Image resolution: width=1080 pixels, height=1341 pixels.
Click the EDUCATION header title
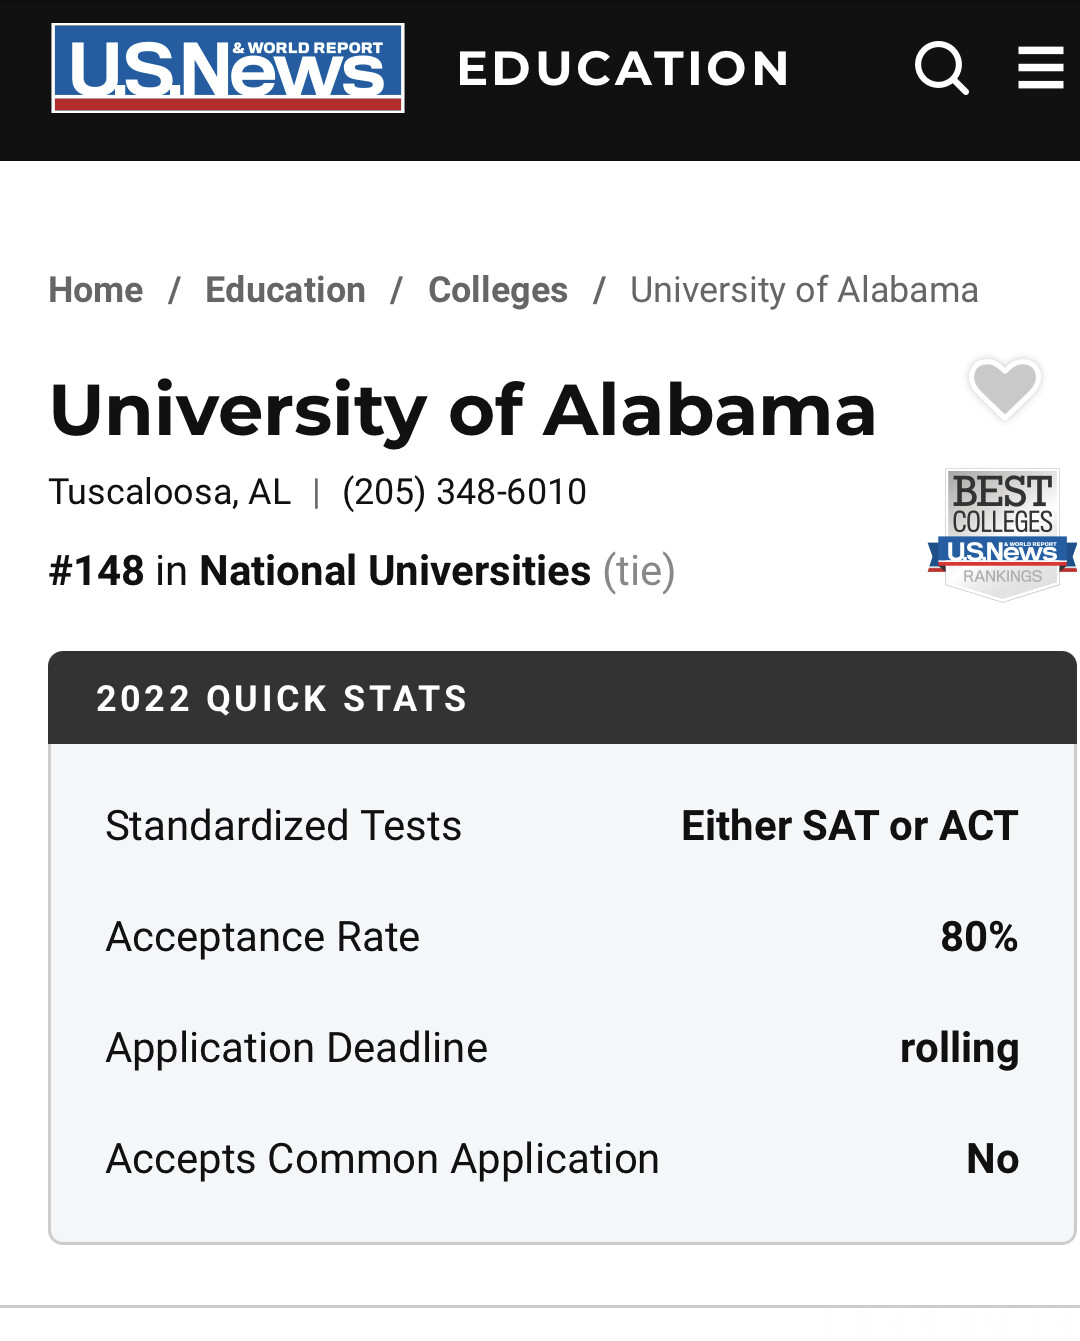(624, 69)
